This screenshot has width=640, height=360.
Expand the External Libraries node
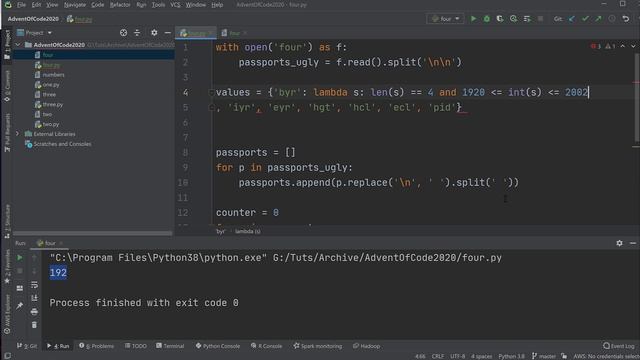(x=18, y=134)
